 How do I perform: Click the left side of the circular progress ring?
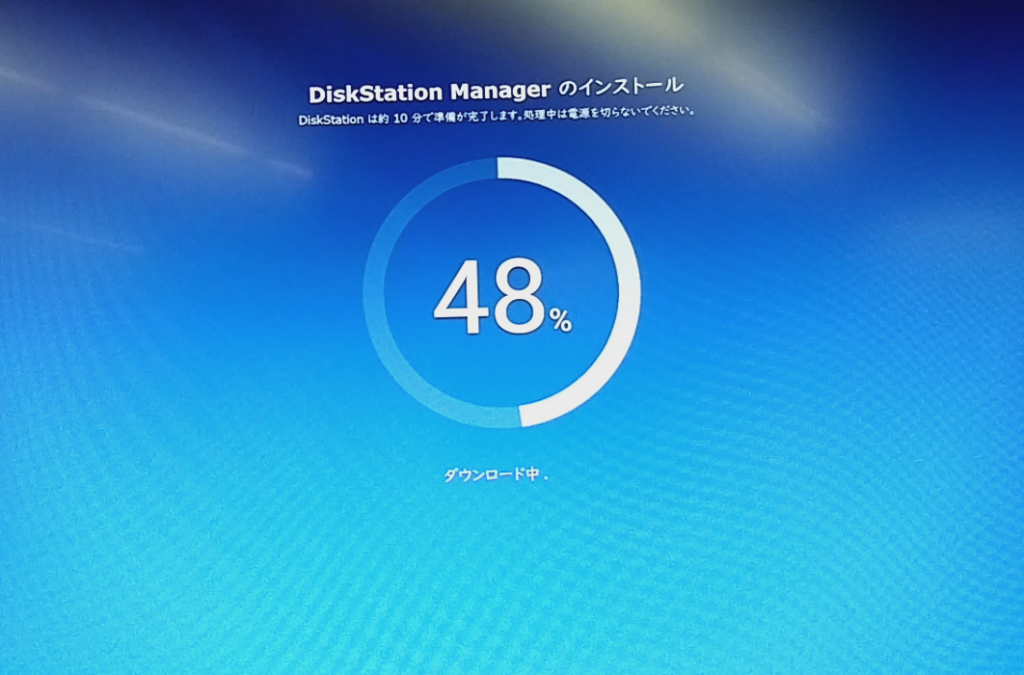point(373,292)
